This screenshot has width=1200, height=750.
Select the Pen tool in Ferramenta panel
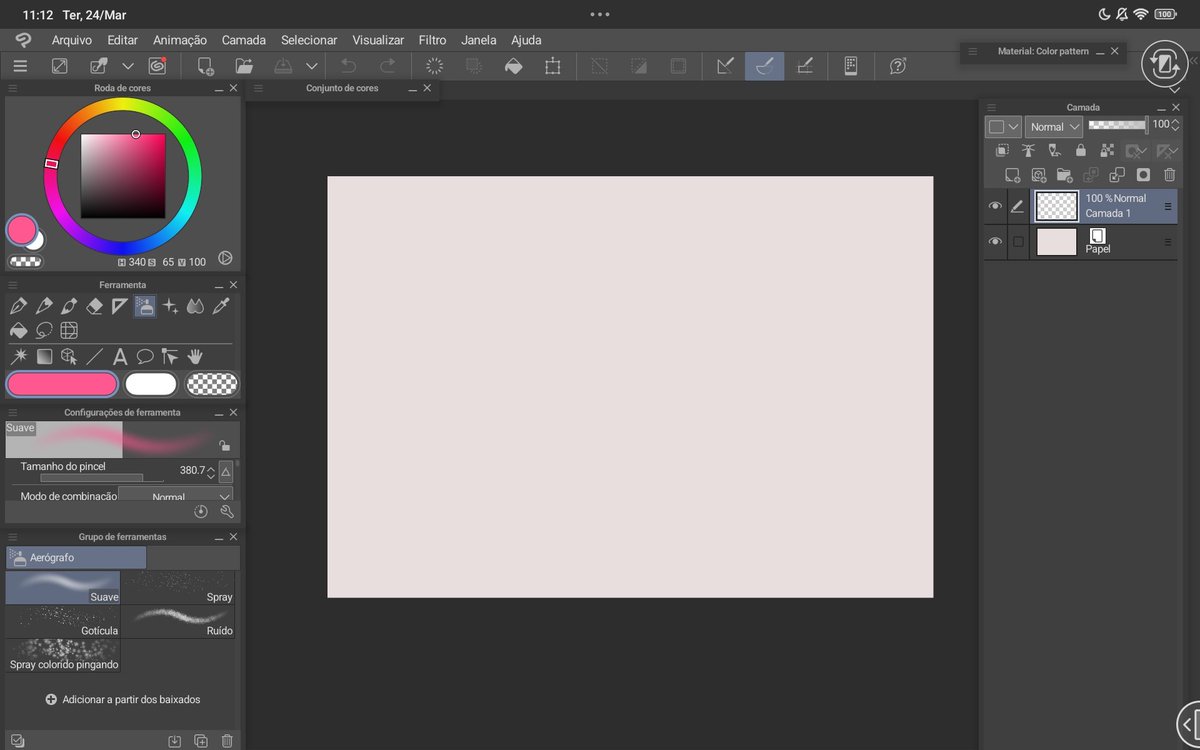click(18, 306)
